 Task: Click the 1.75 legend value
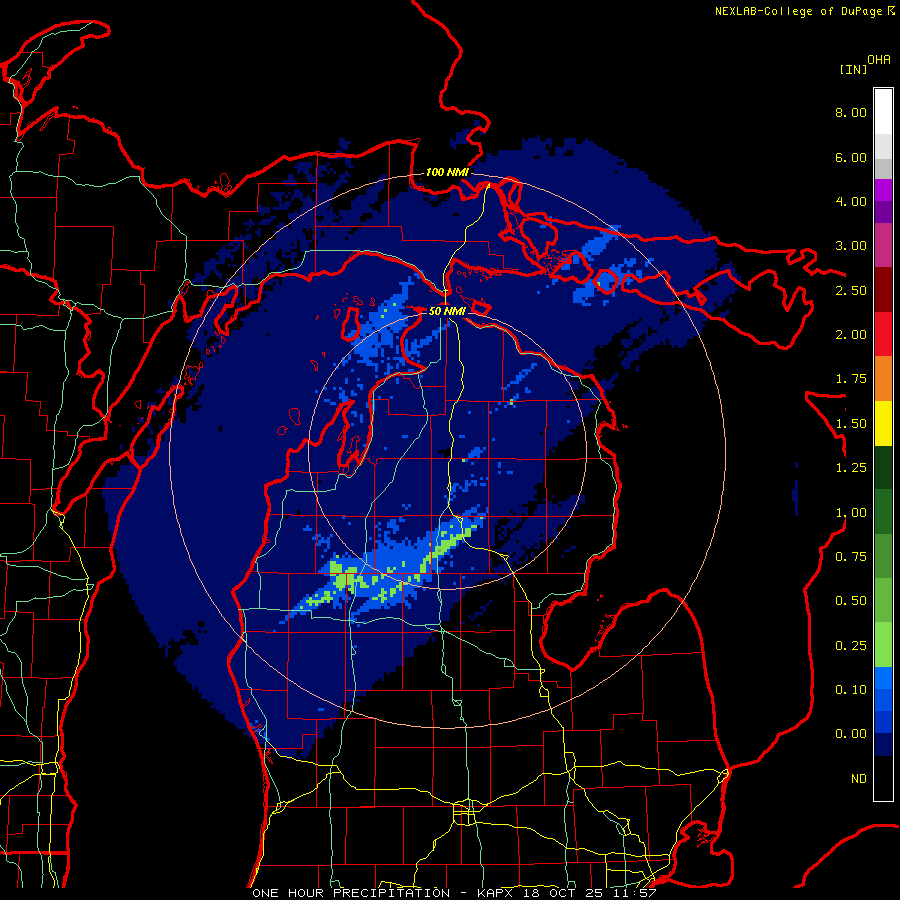(851, 379)
